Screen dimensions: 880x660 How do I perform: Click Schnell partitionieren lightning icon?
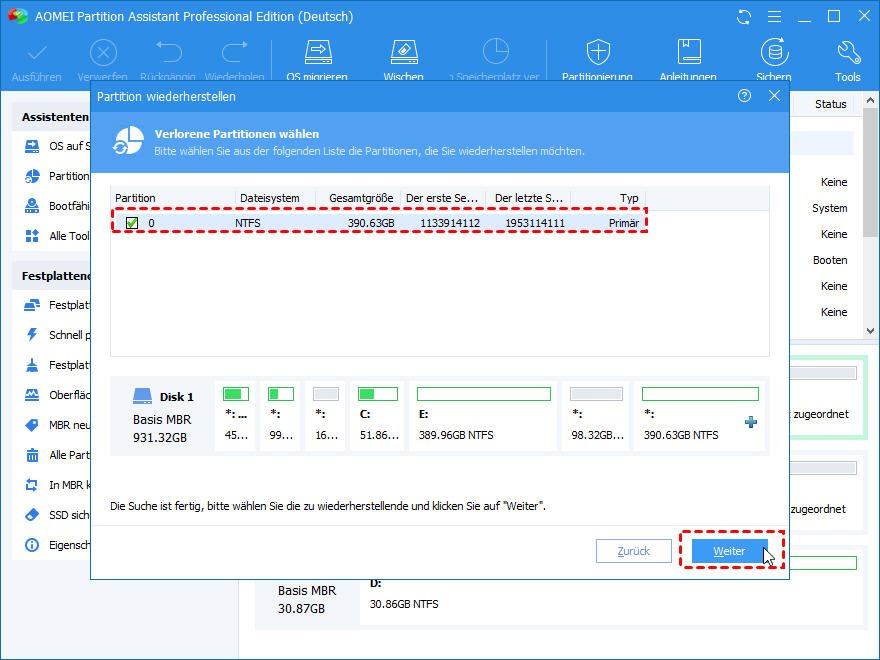tap(32, 334)
